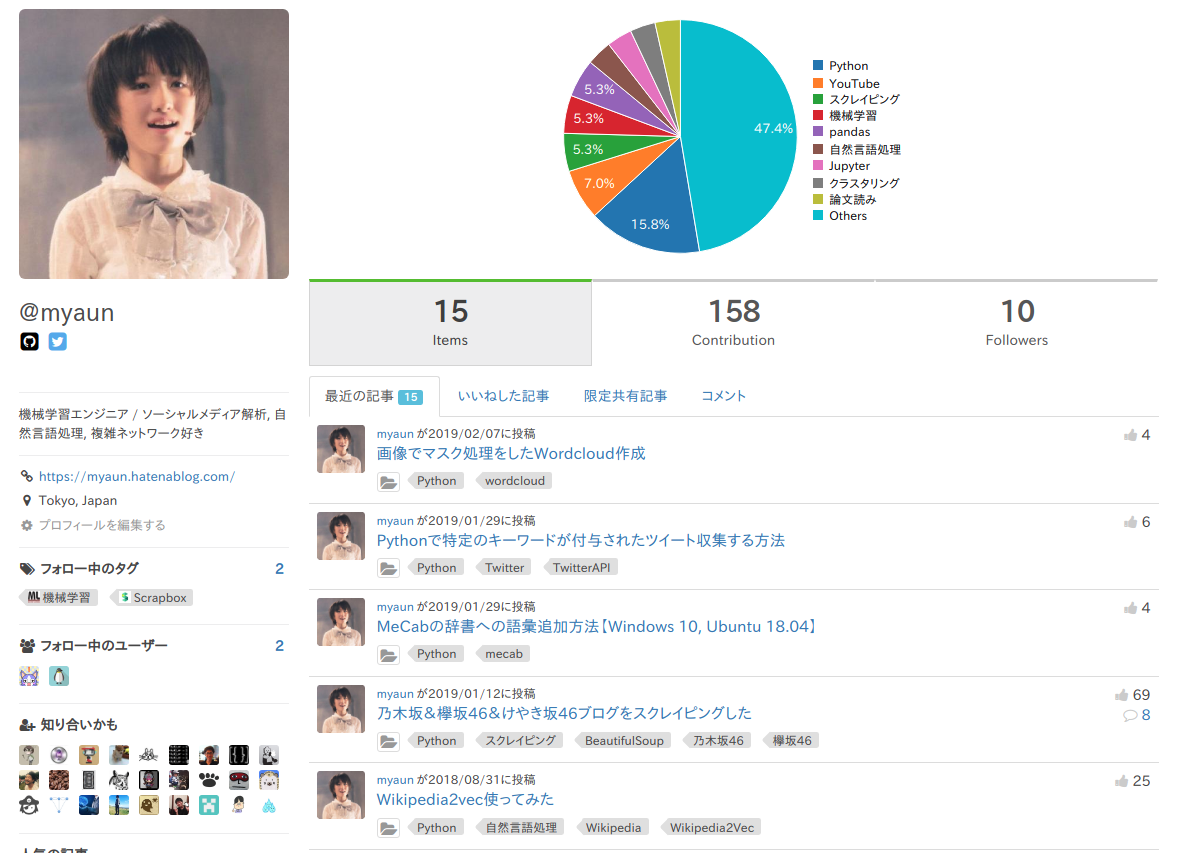Open the Wikipedia2vec使ってみた article
This screenshot has height=853, width=1187.
click(465, 799)
